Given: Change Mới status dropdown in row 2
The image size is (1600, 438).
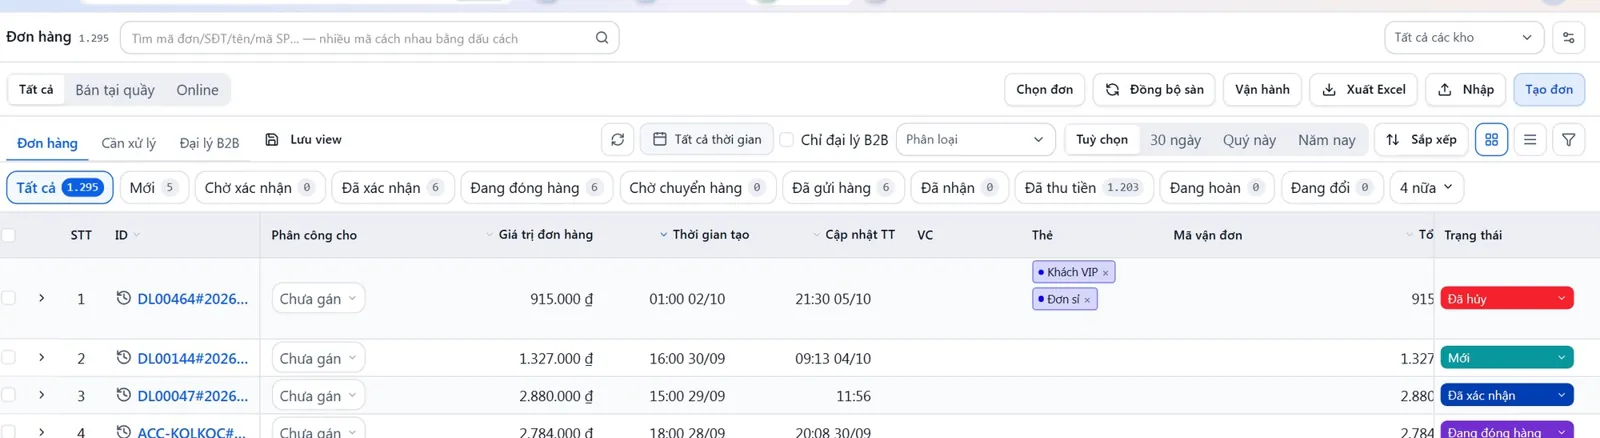Looking at the screenshot, I should point(1507,358).
